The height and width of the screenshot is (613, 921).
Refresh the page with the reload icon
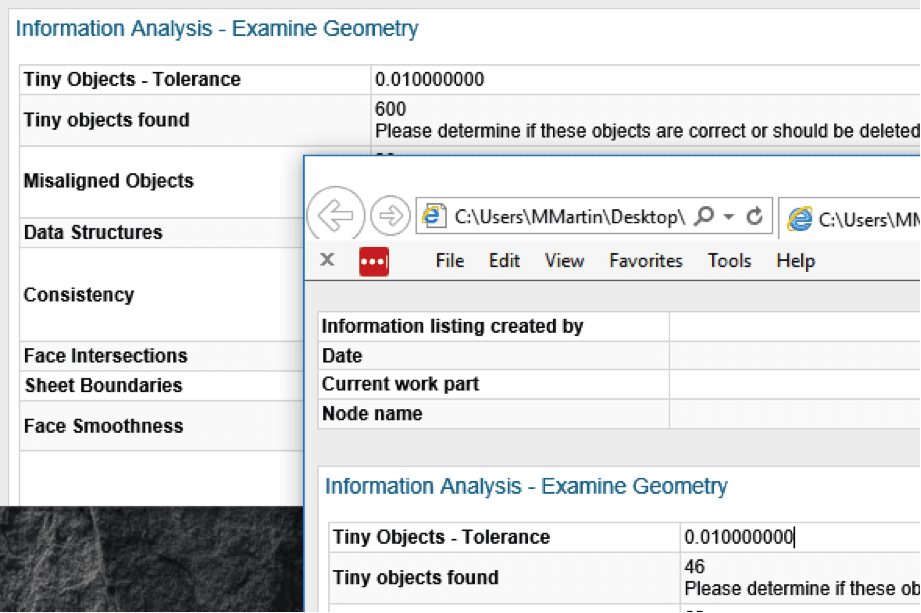(754, 216)
